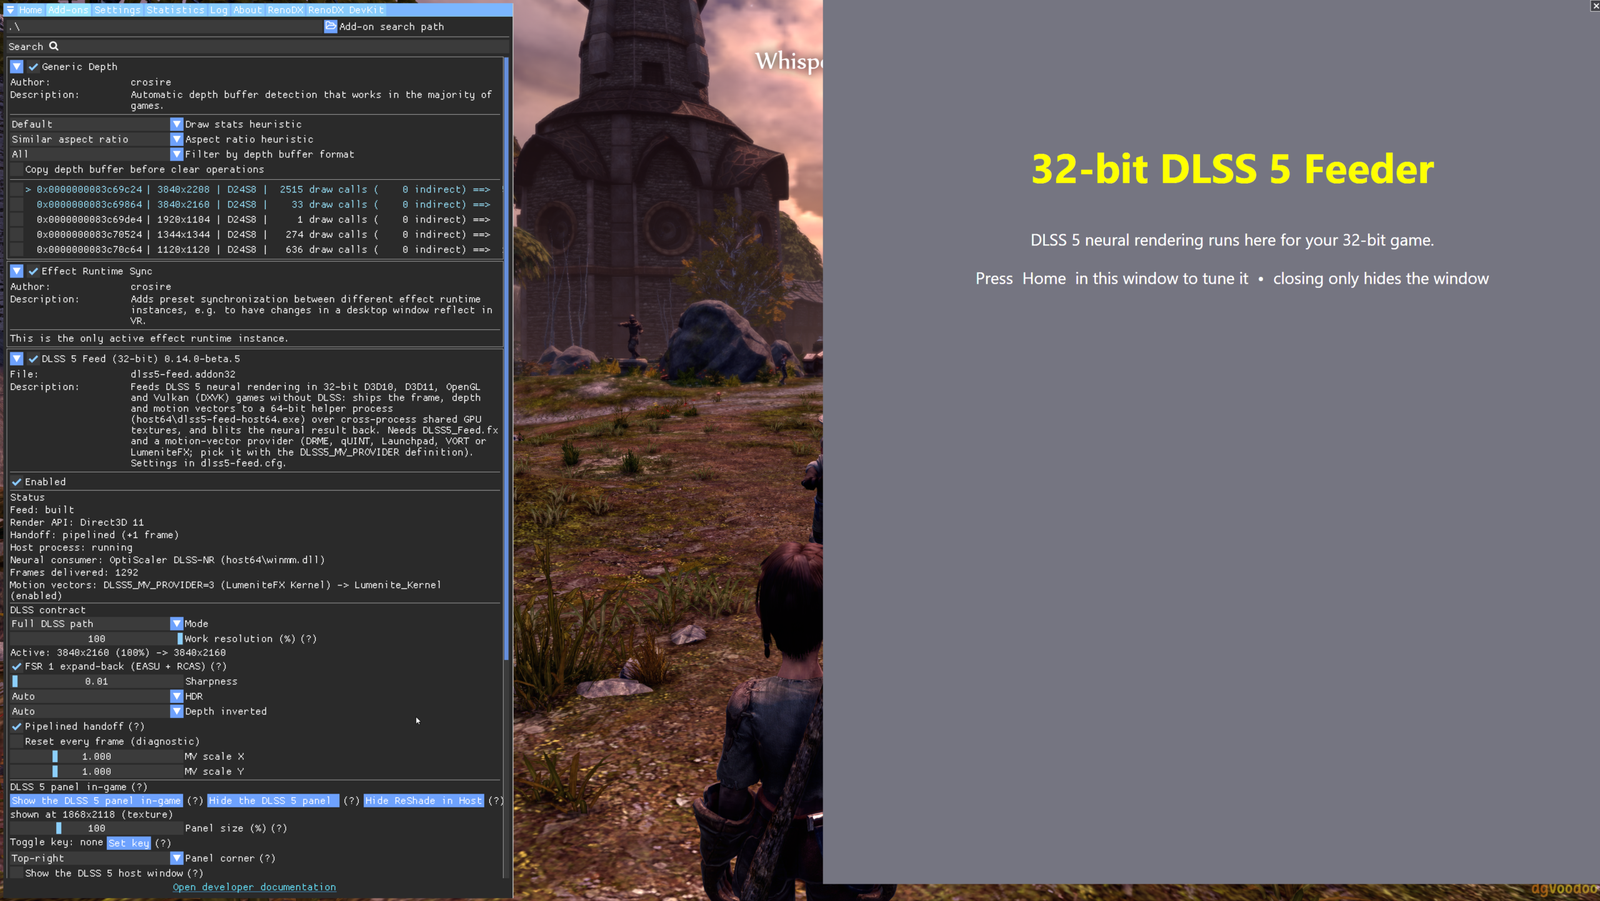Disable the Effect Runtime Sync add-on checkbox

pos(33,271)
